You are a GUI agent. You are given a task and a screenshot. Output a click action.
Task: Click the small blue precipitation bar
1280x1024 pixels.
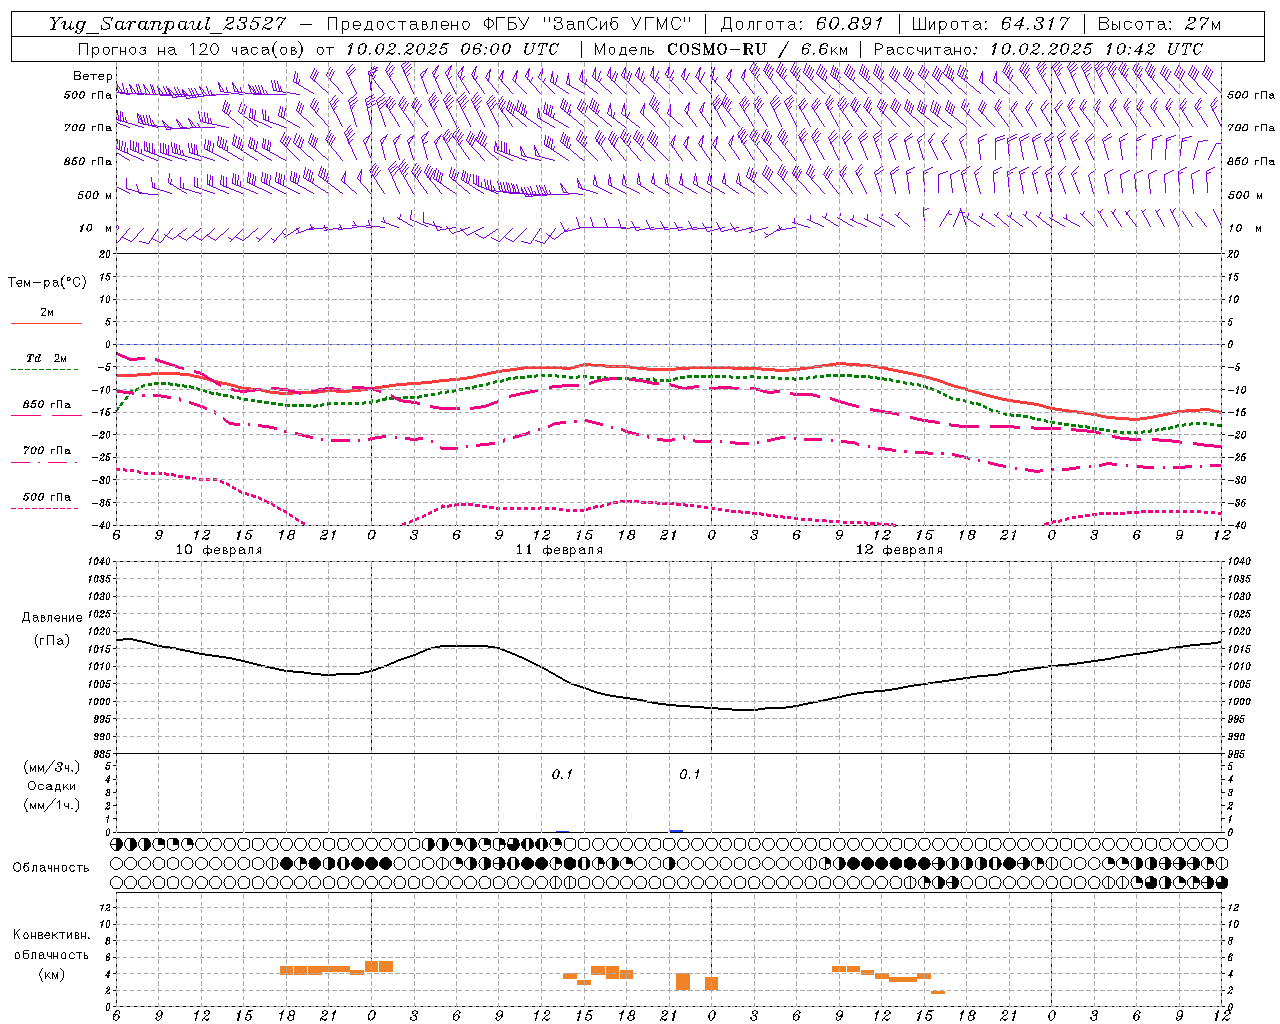coord(676,830)
